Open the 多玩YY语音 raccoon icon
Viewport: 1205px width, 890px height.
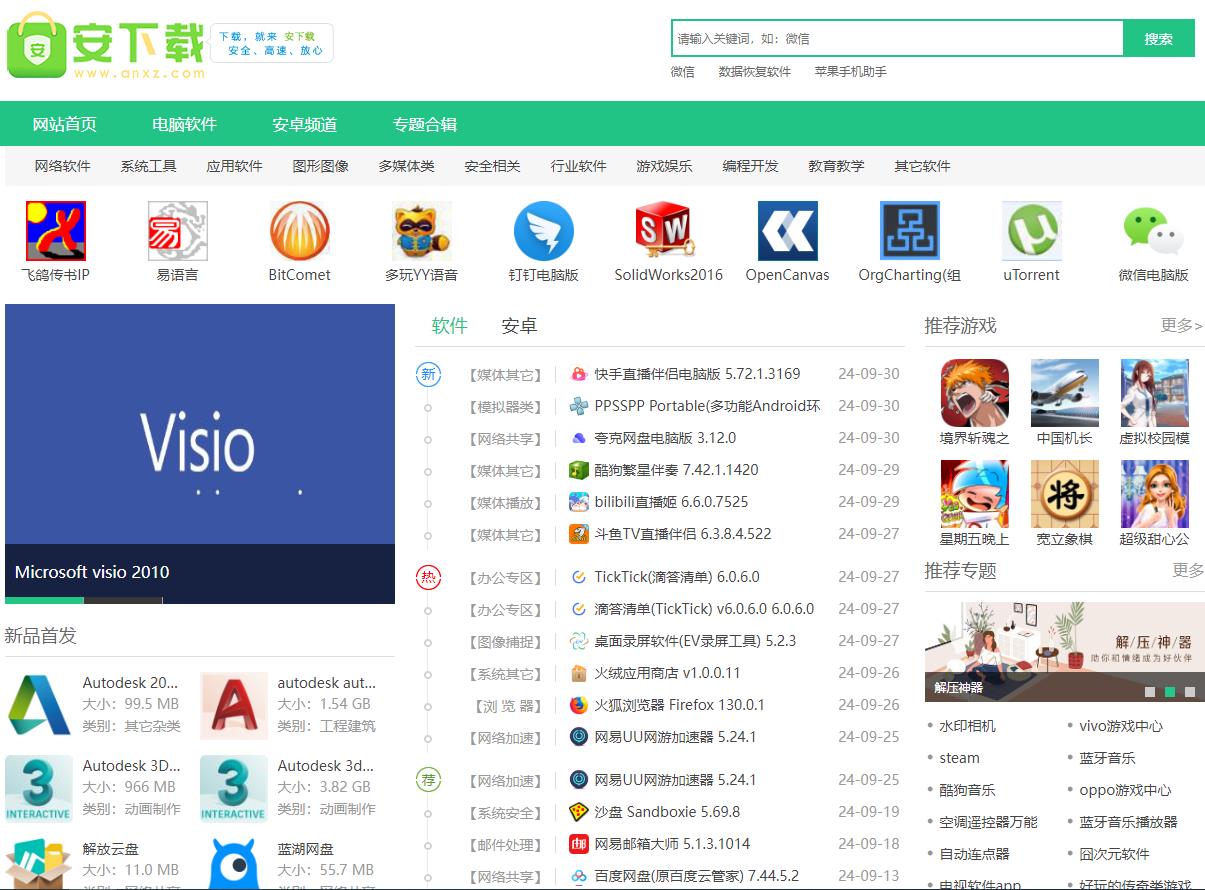422,231
